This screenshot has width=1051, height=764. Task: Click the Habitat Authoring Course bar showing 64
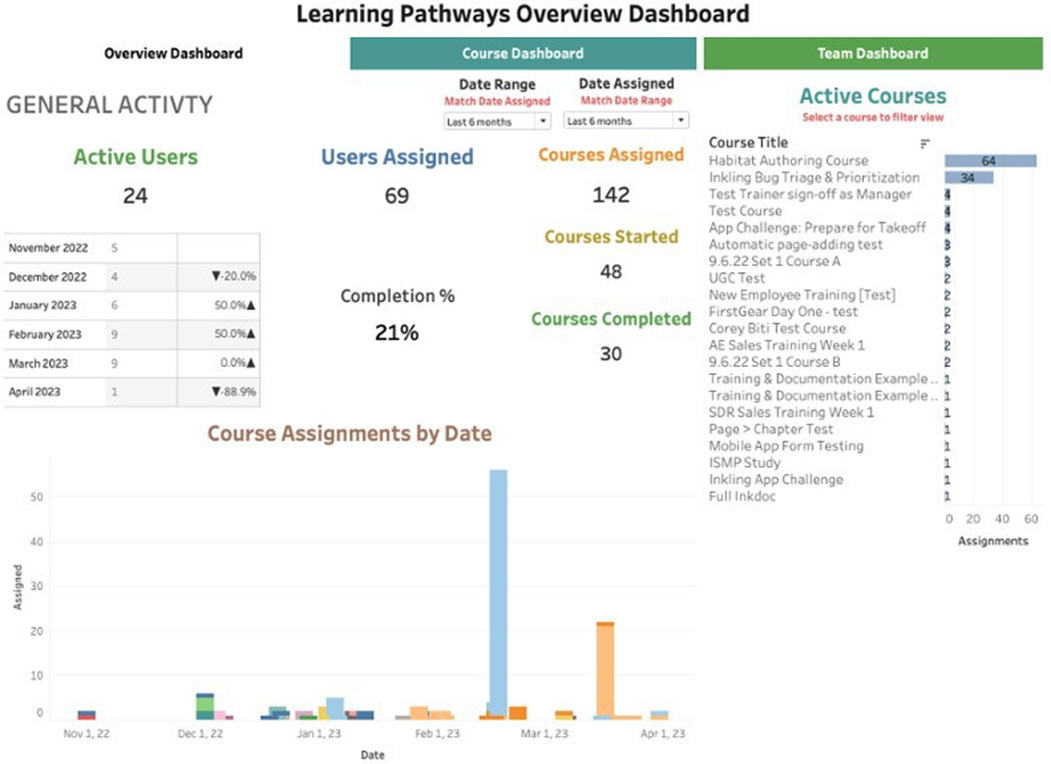pos(990,161)
